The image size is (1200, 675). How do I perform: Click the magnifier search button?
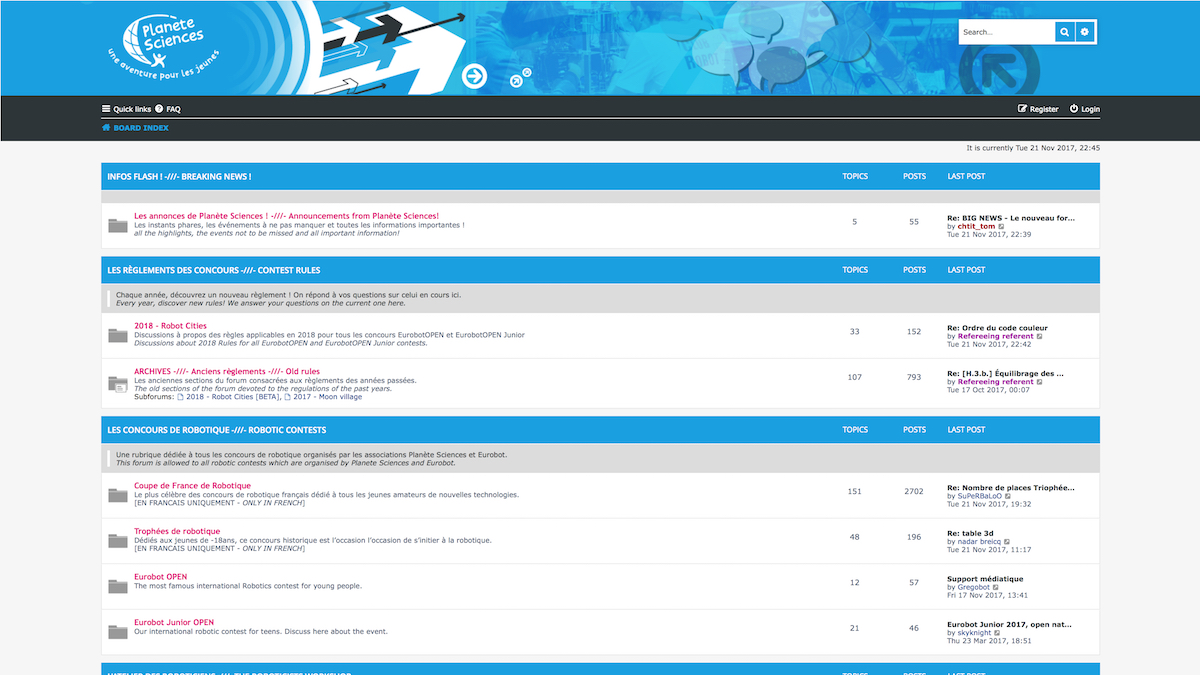pyautogui.click(x=1065, y=32)
